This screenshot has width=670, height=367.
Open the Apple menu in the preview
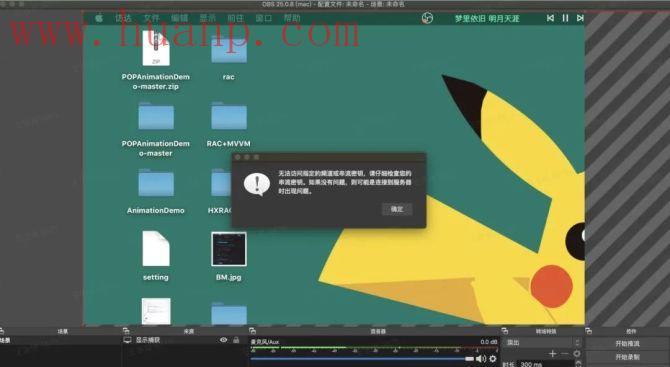[x=99, y=18]
